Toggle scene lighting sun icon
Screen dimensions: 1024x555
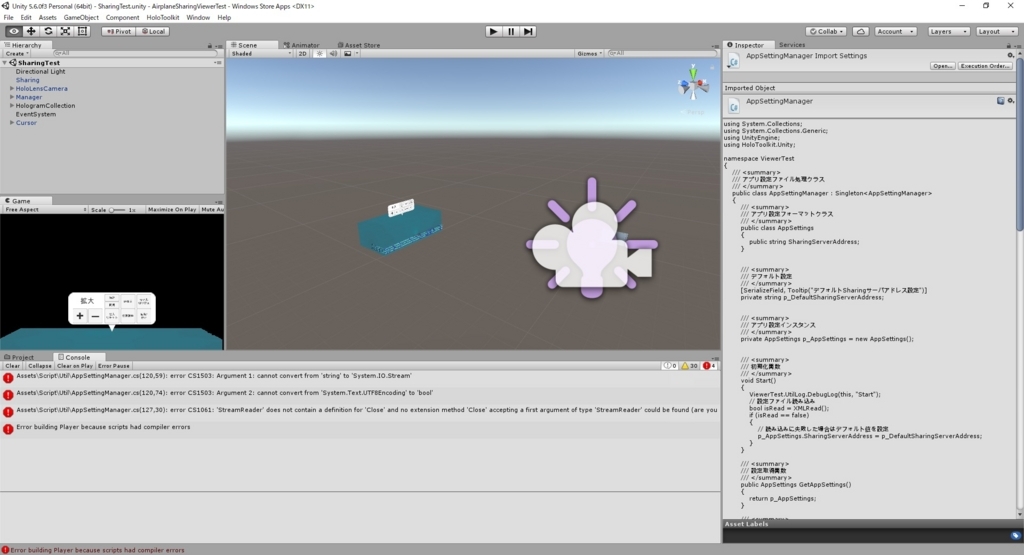[x=319, y=54]
